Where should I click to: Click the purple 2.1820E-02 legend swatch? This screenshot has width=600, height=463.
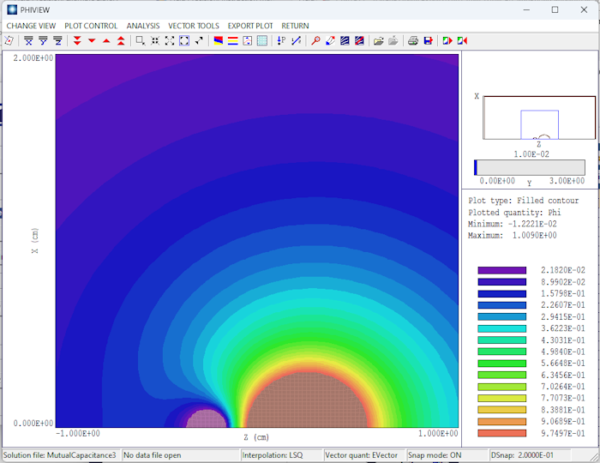(502, 271)
